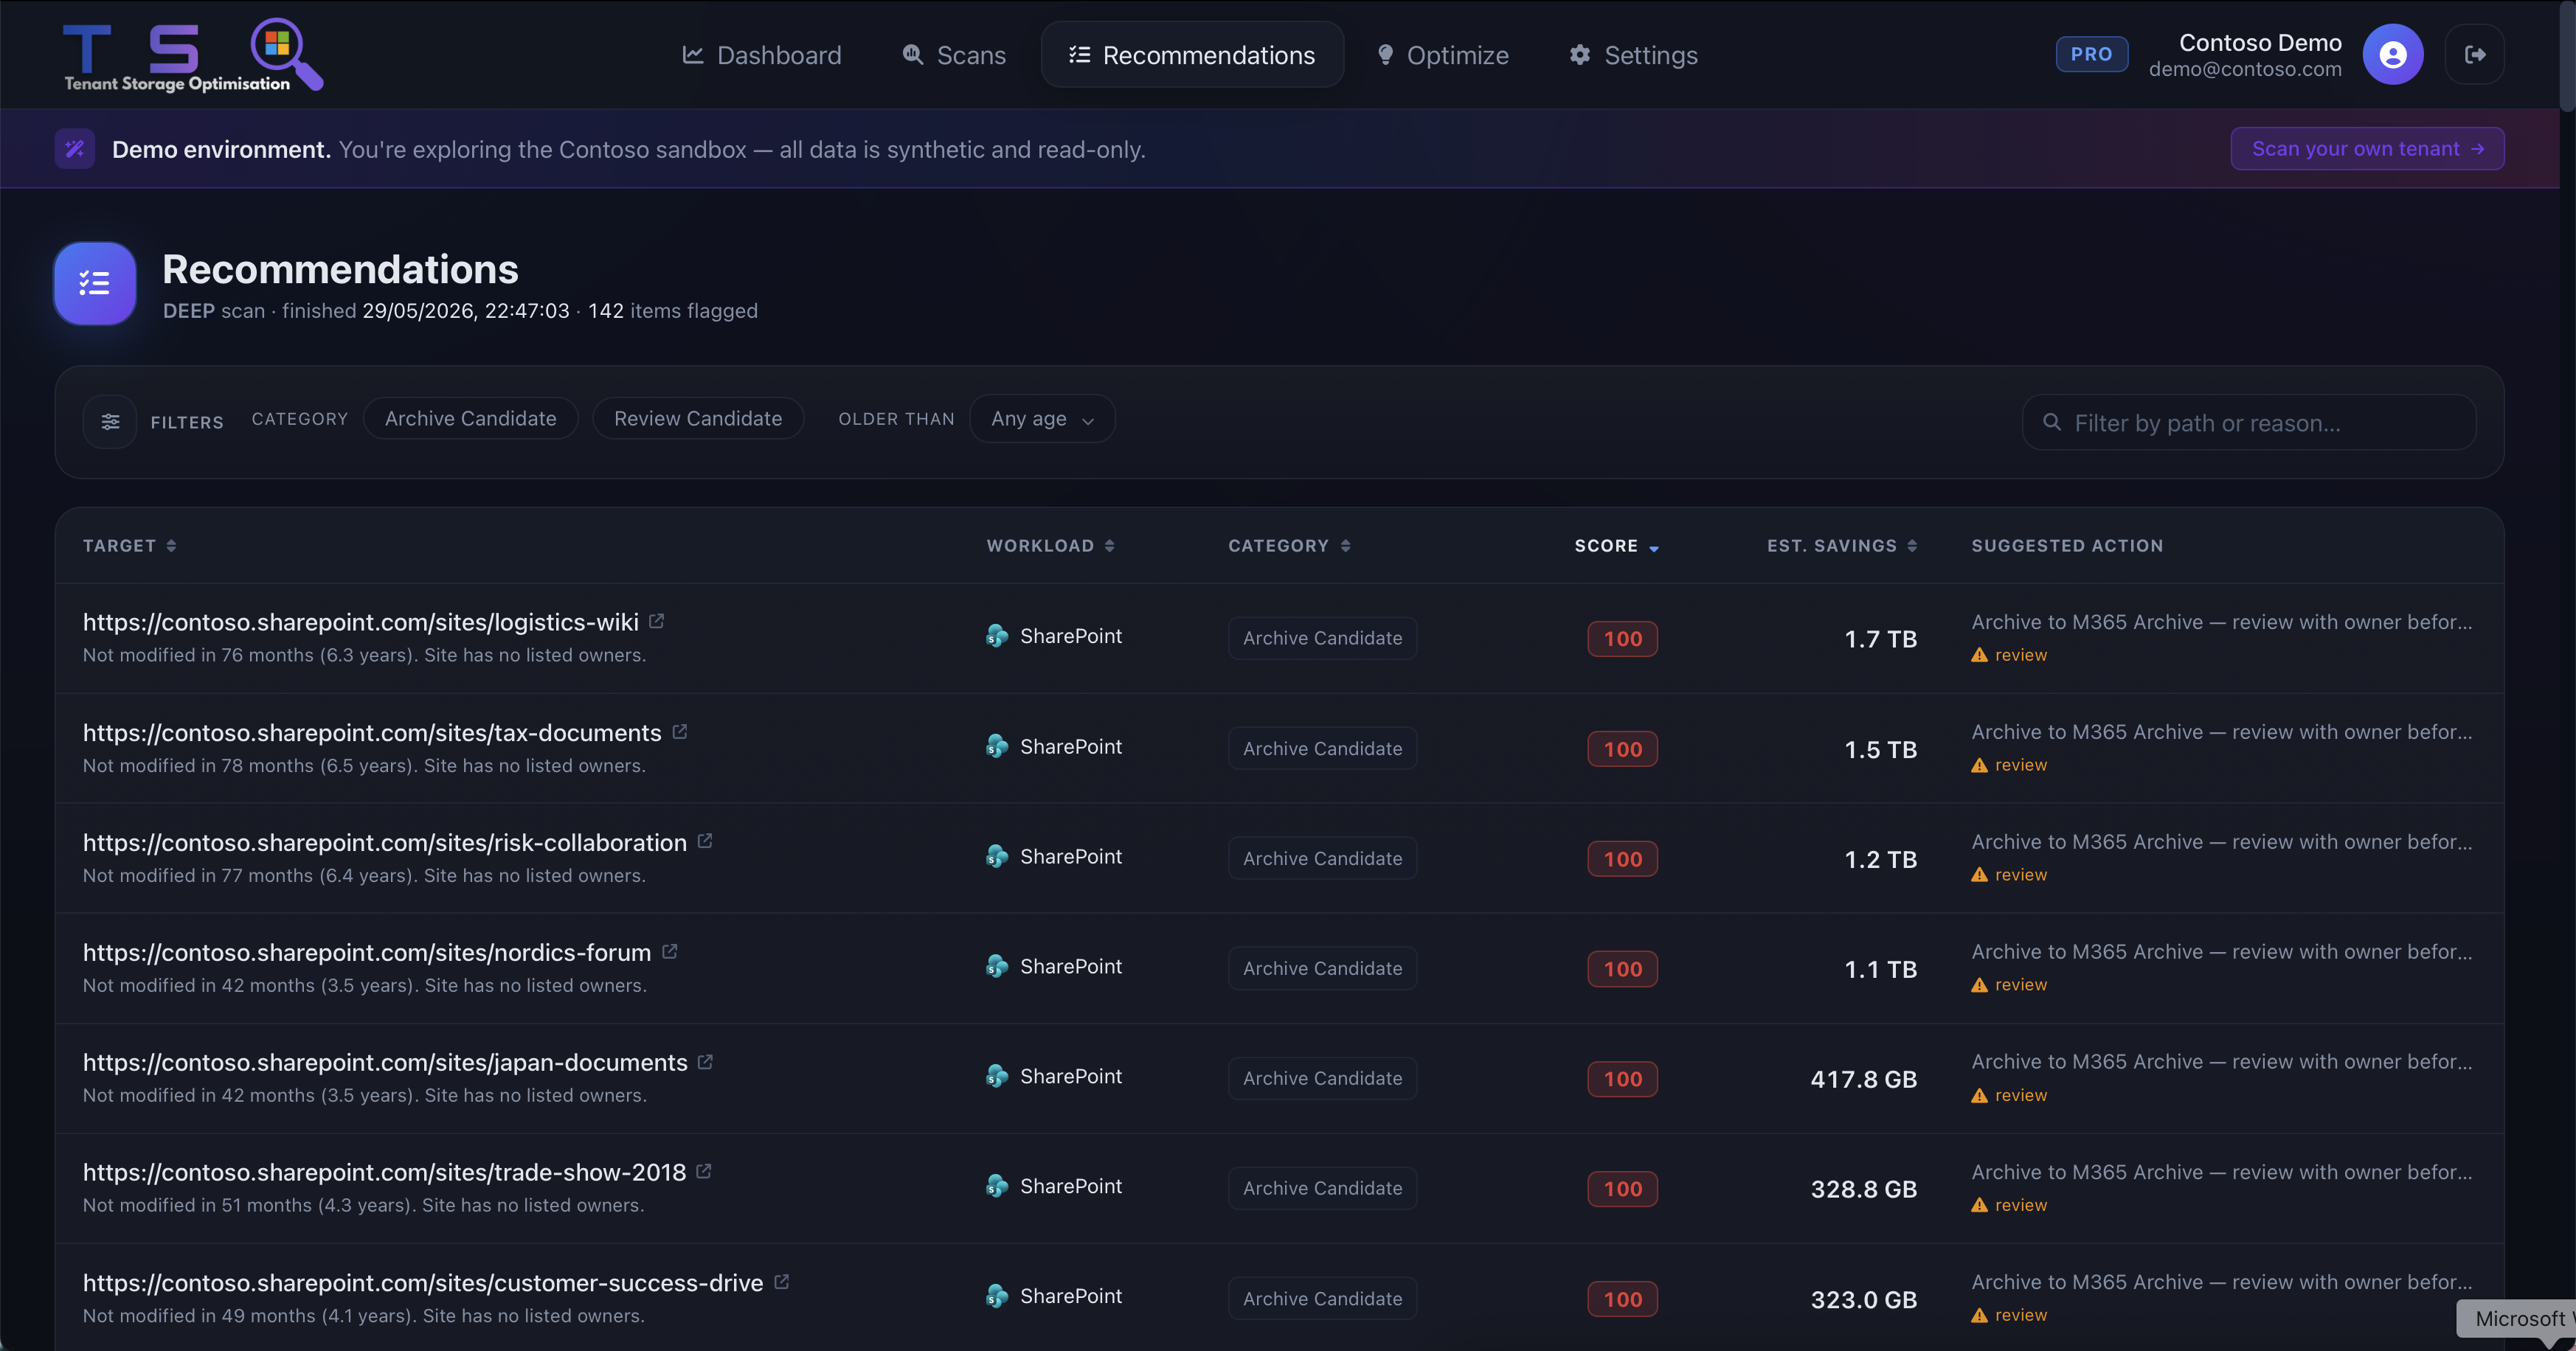
Task: Click SharePoint icon in logistics-wiki row
Action: pyautogui.click(x=997, y=636)
